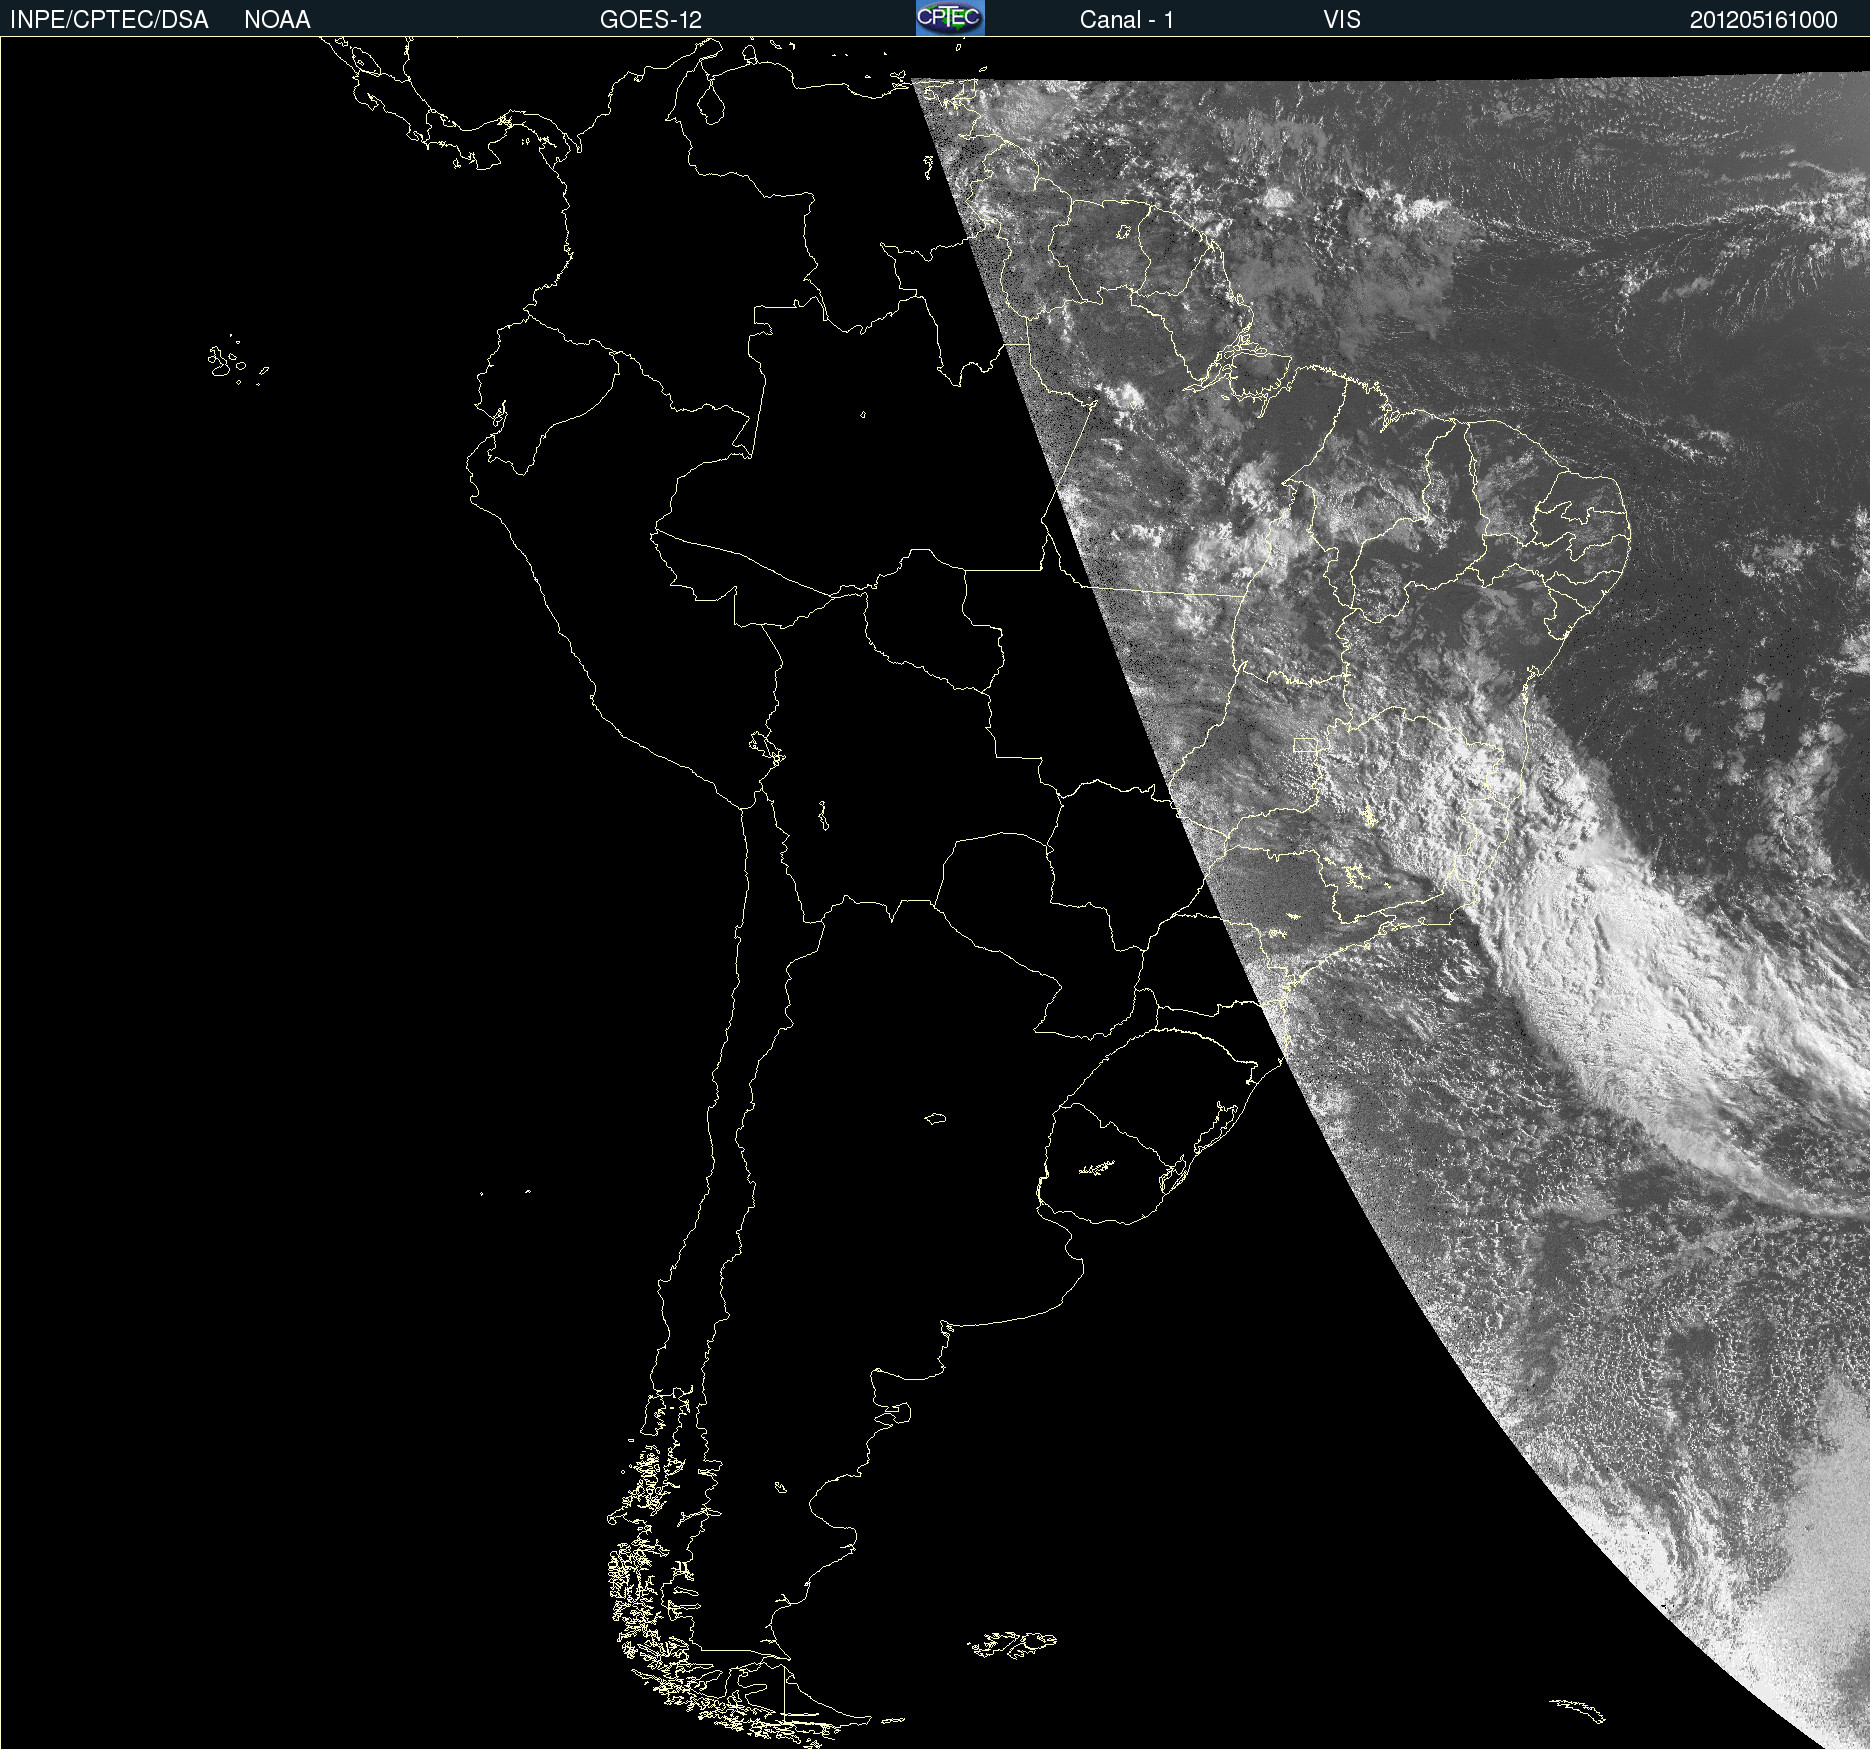Click the CPTEC logo icon
This screenshot has height=1750, width=1870.
(x=950, y=18)
